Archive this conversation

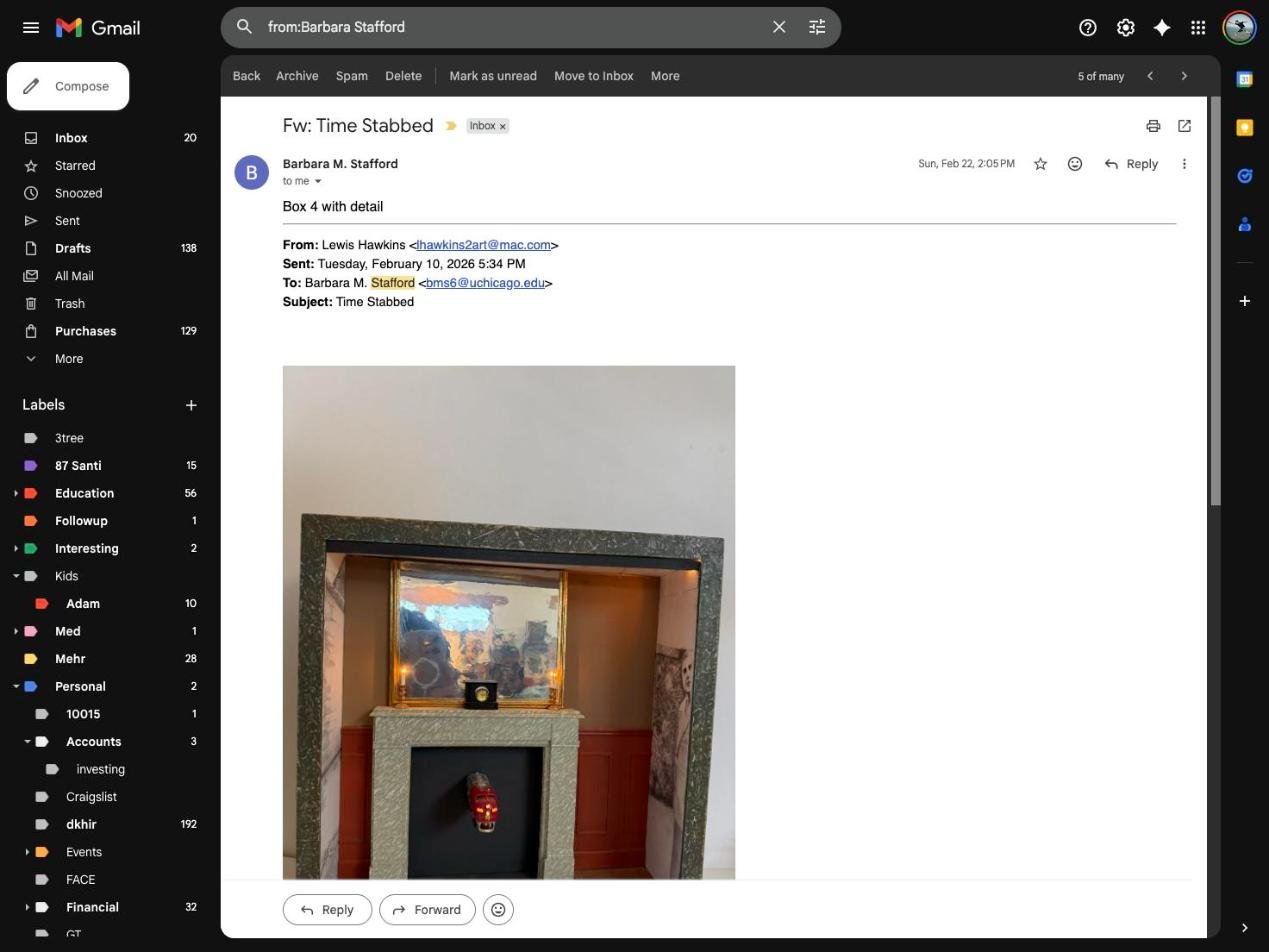tap(297, 76)
